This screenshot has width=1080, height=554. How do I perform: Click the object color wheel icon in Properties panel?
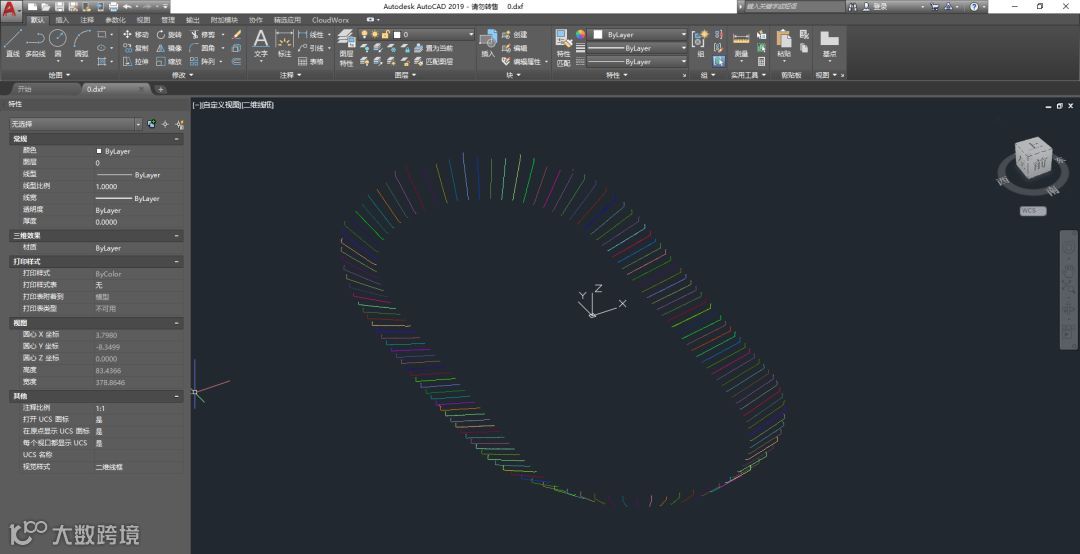pos(581,34)
